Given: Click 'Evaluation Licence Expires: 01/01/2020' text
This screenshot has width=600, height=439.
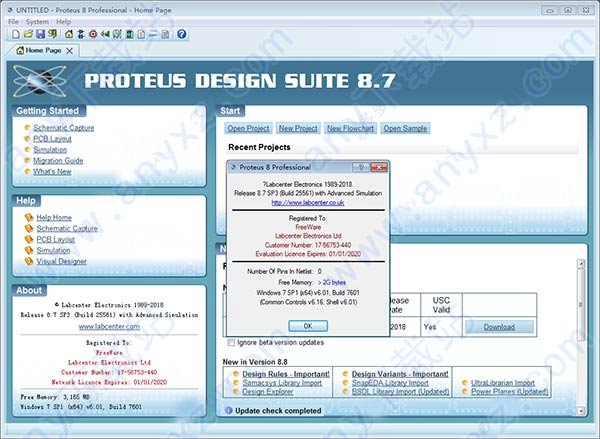Looking at the screenshot, I should [308, 254].
